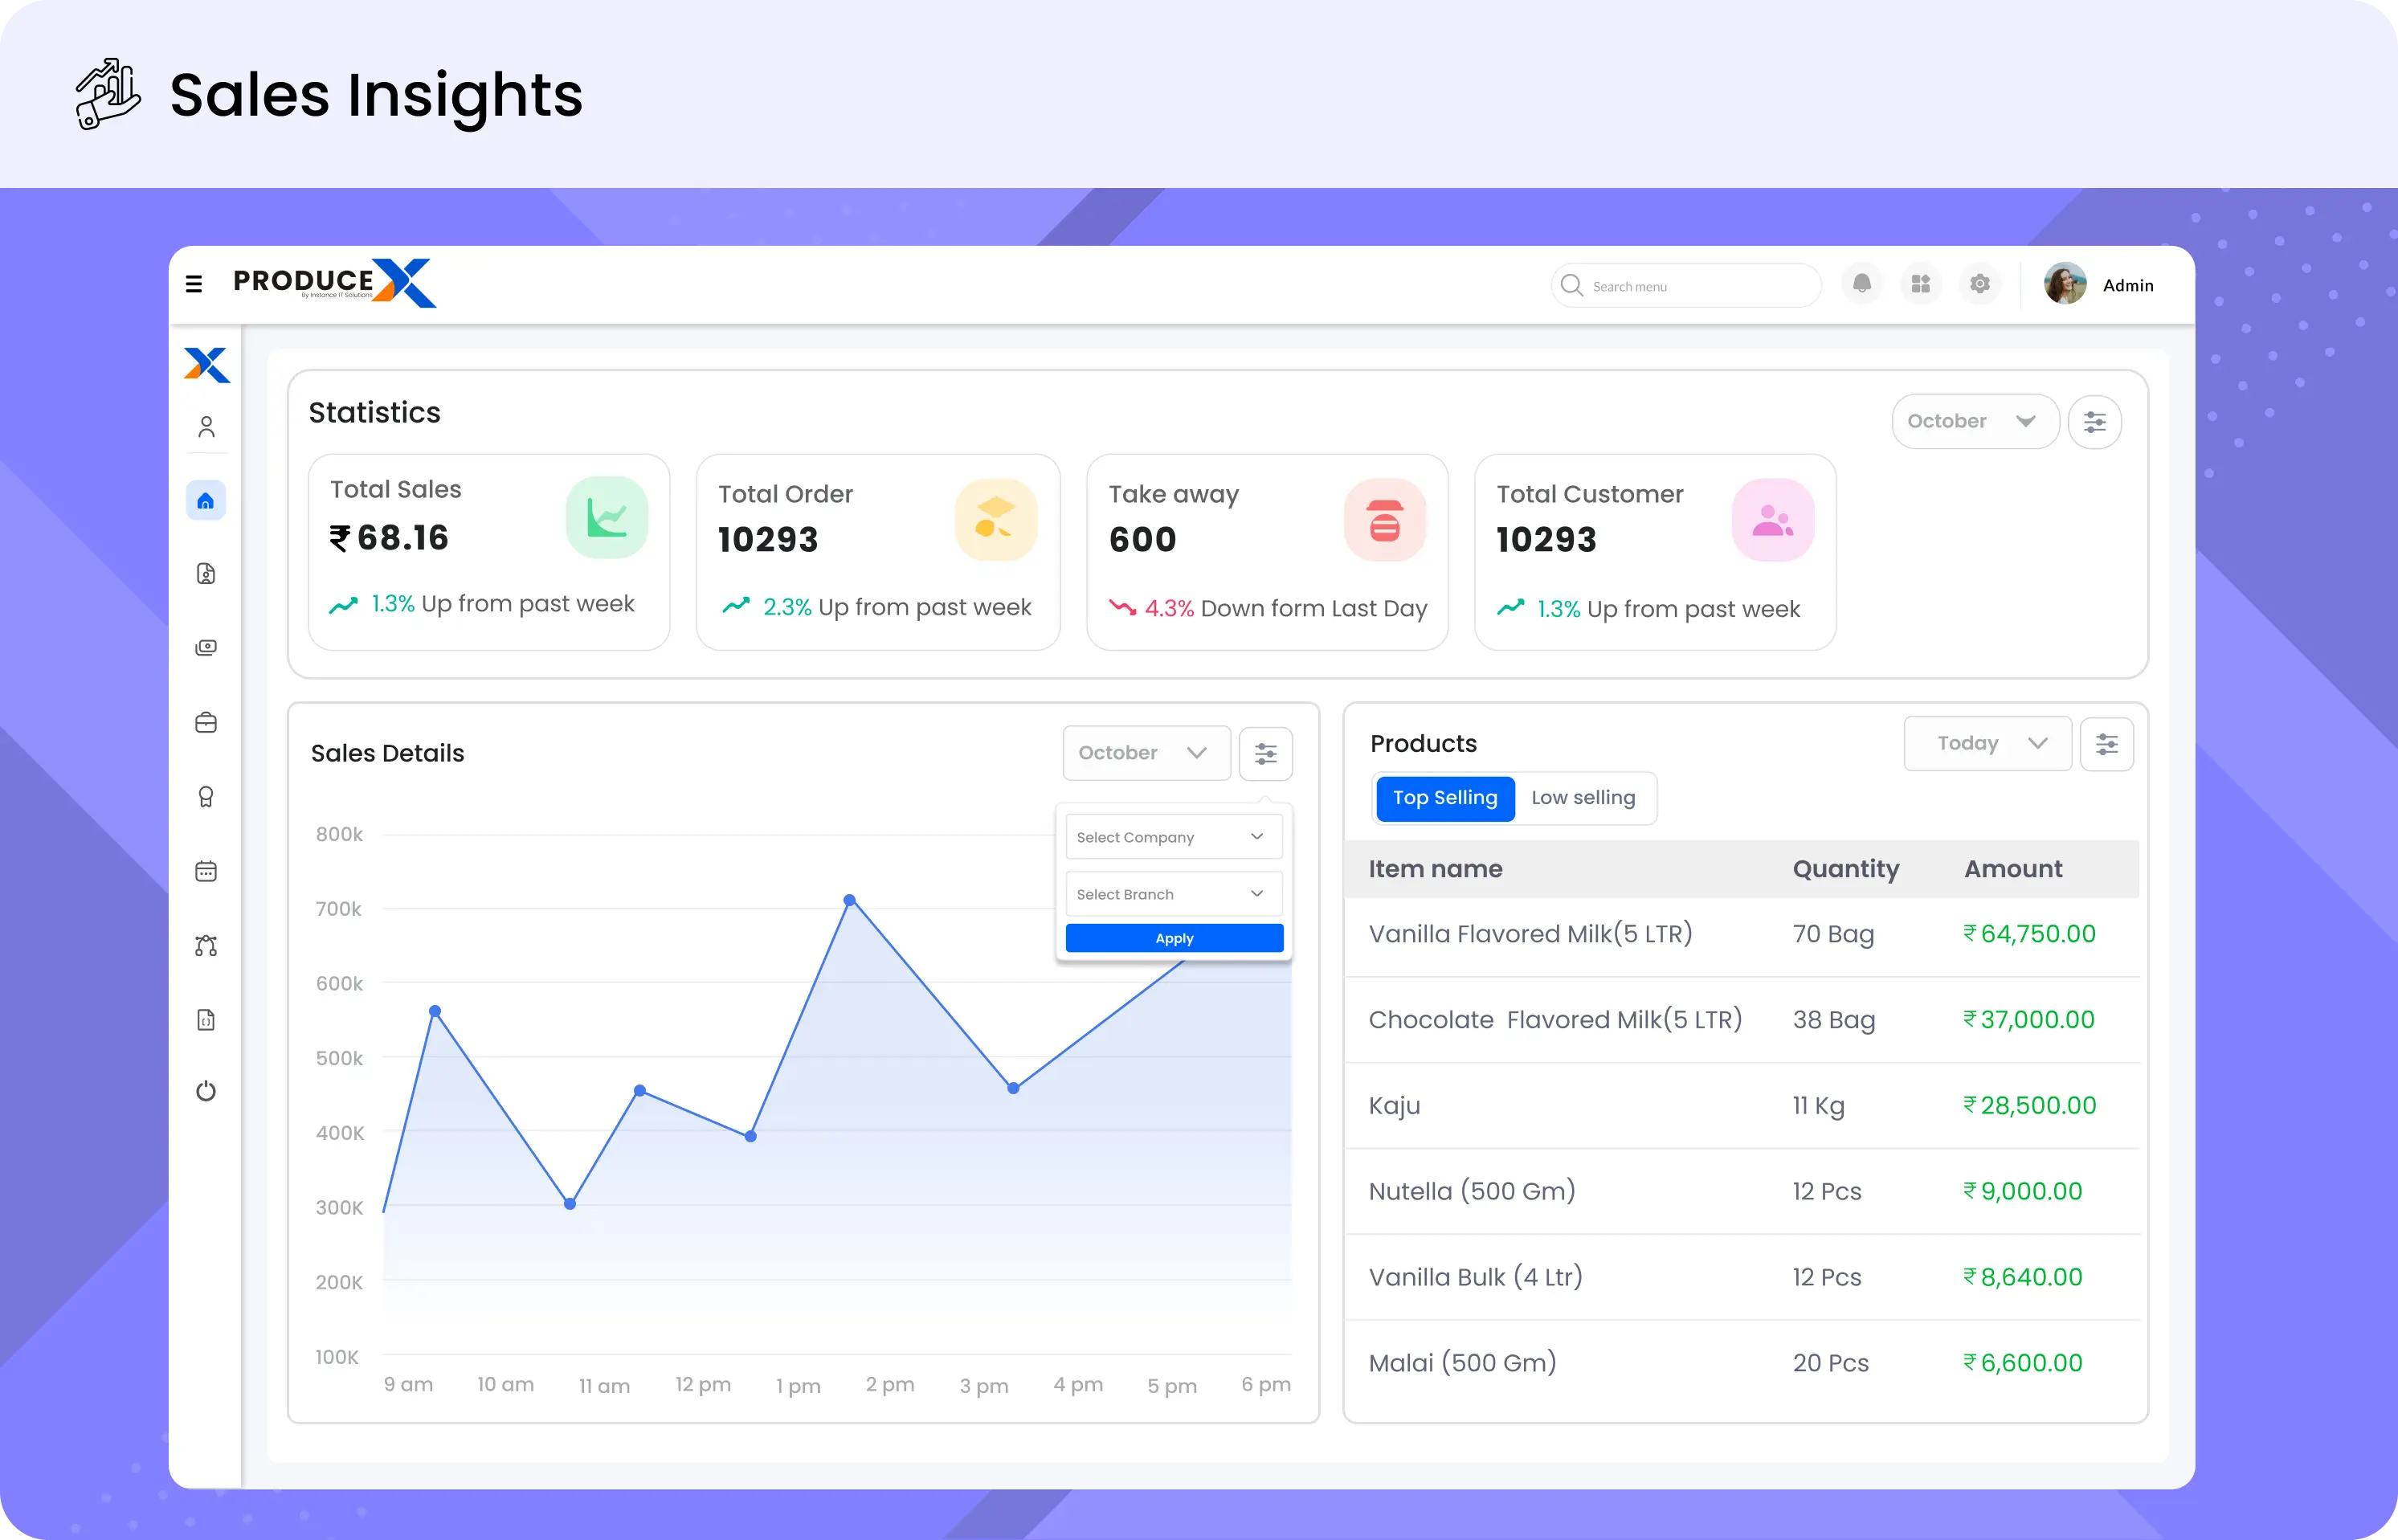Image resolution: width=2398 pixels, height=1540 pixels.
Task: Select the Malai (500 Gm) row
Action: point(1741,1363)
